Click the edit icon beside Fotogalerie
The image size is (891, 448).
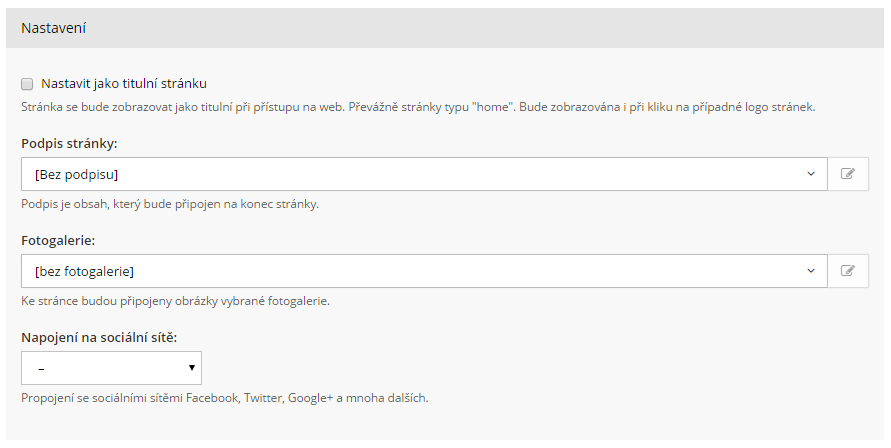[x=848, y=271]
